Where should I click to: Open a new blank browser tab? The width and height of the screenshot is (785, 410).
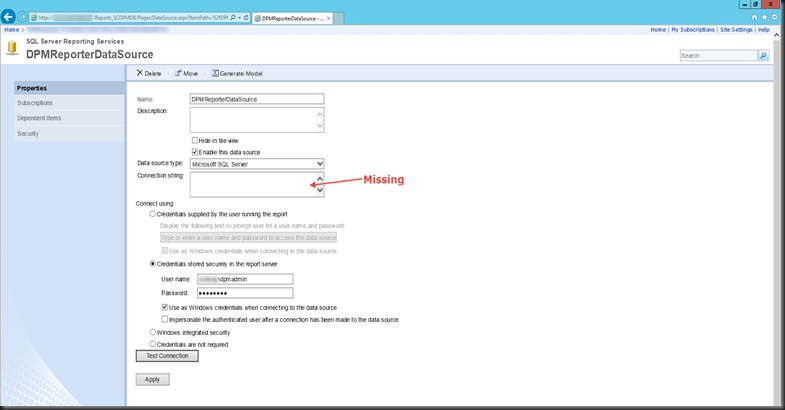[338, 19]
